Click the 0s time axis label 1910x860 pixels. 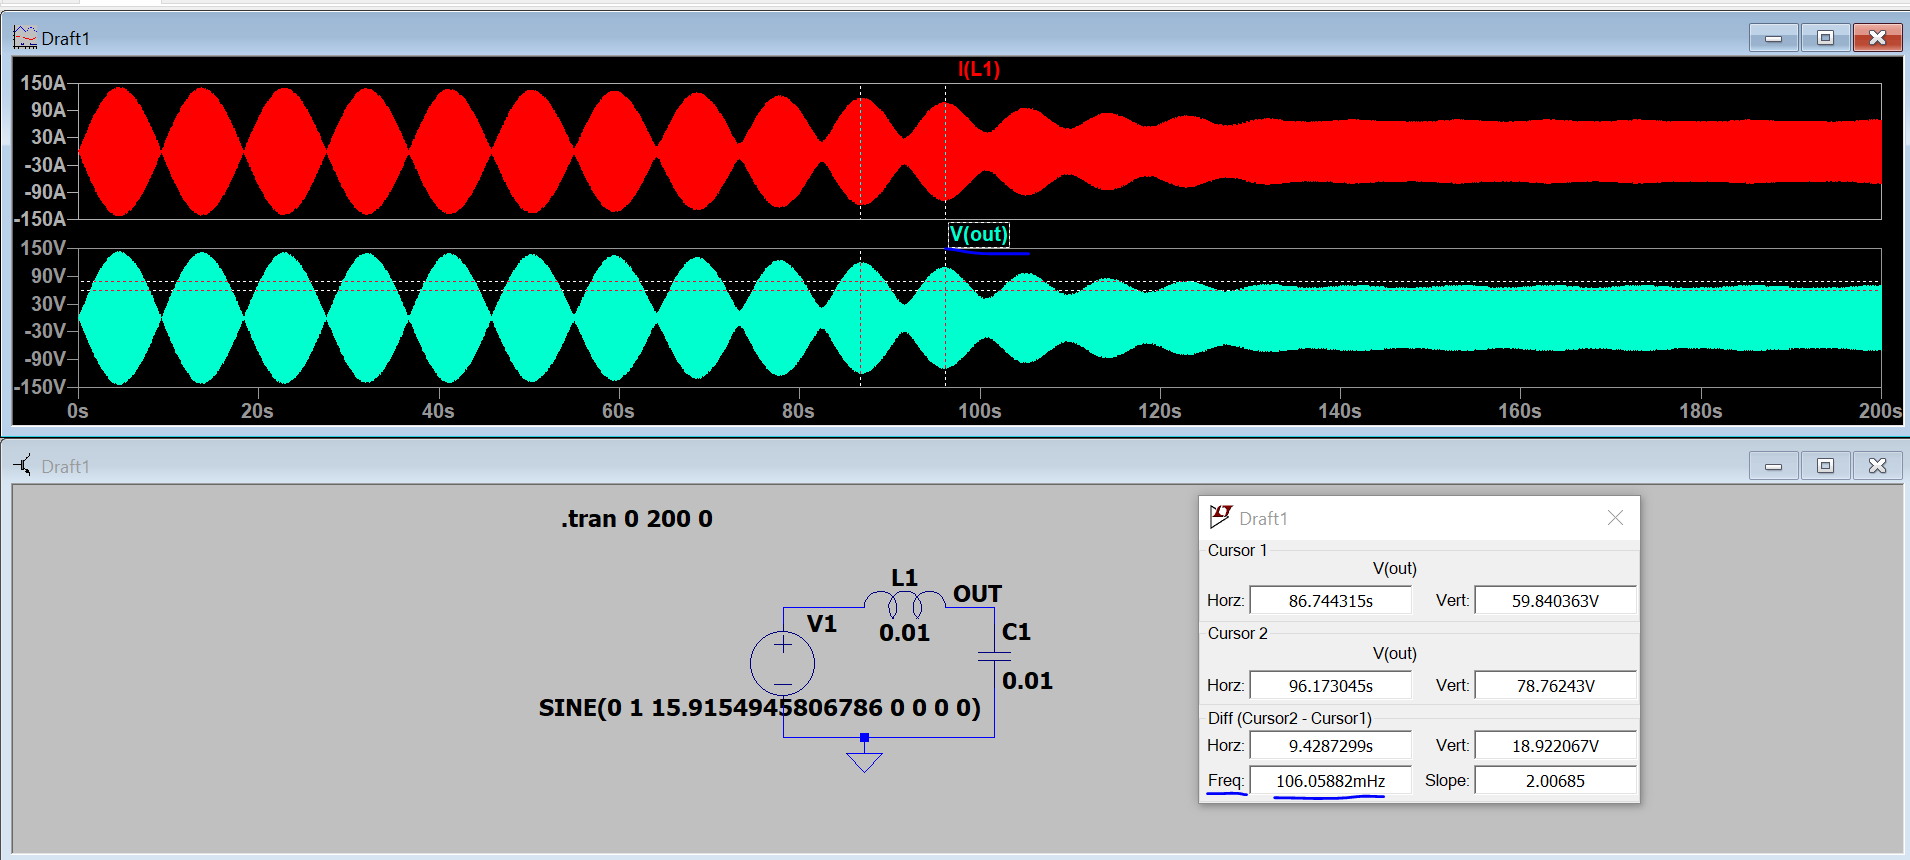77,411
